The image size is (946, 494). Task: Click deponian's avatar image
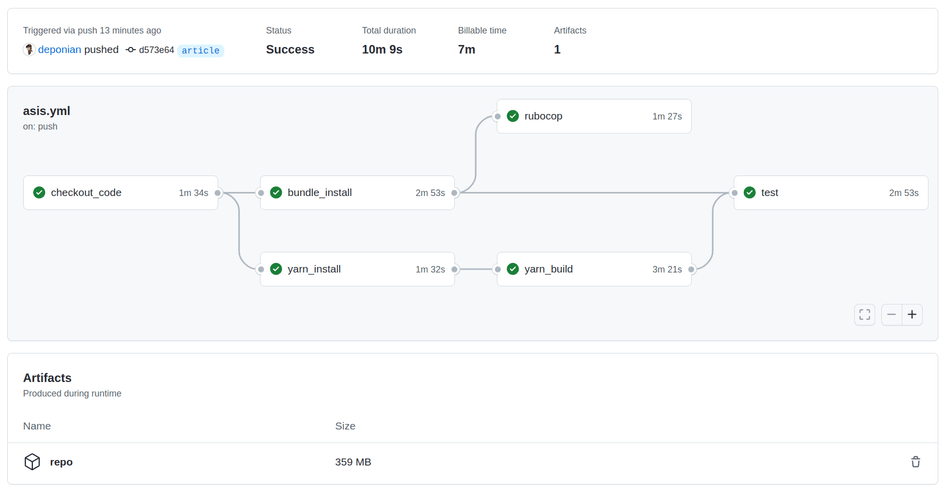pyautogui.click(x=29, y=50)
